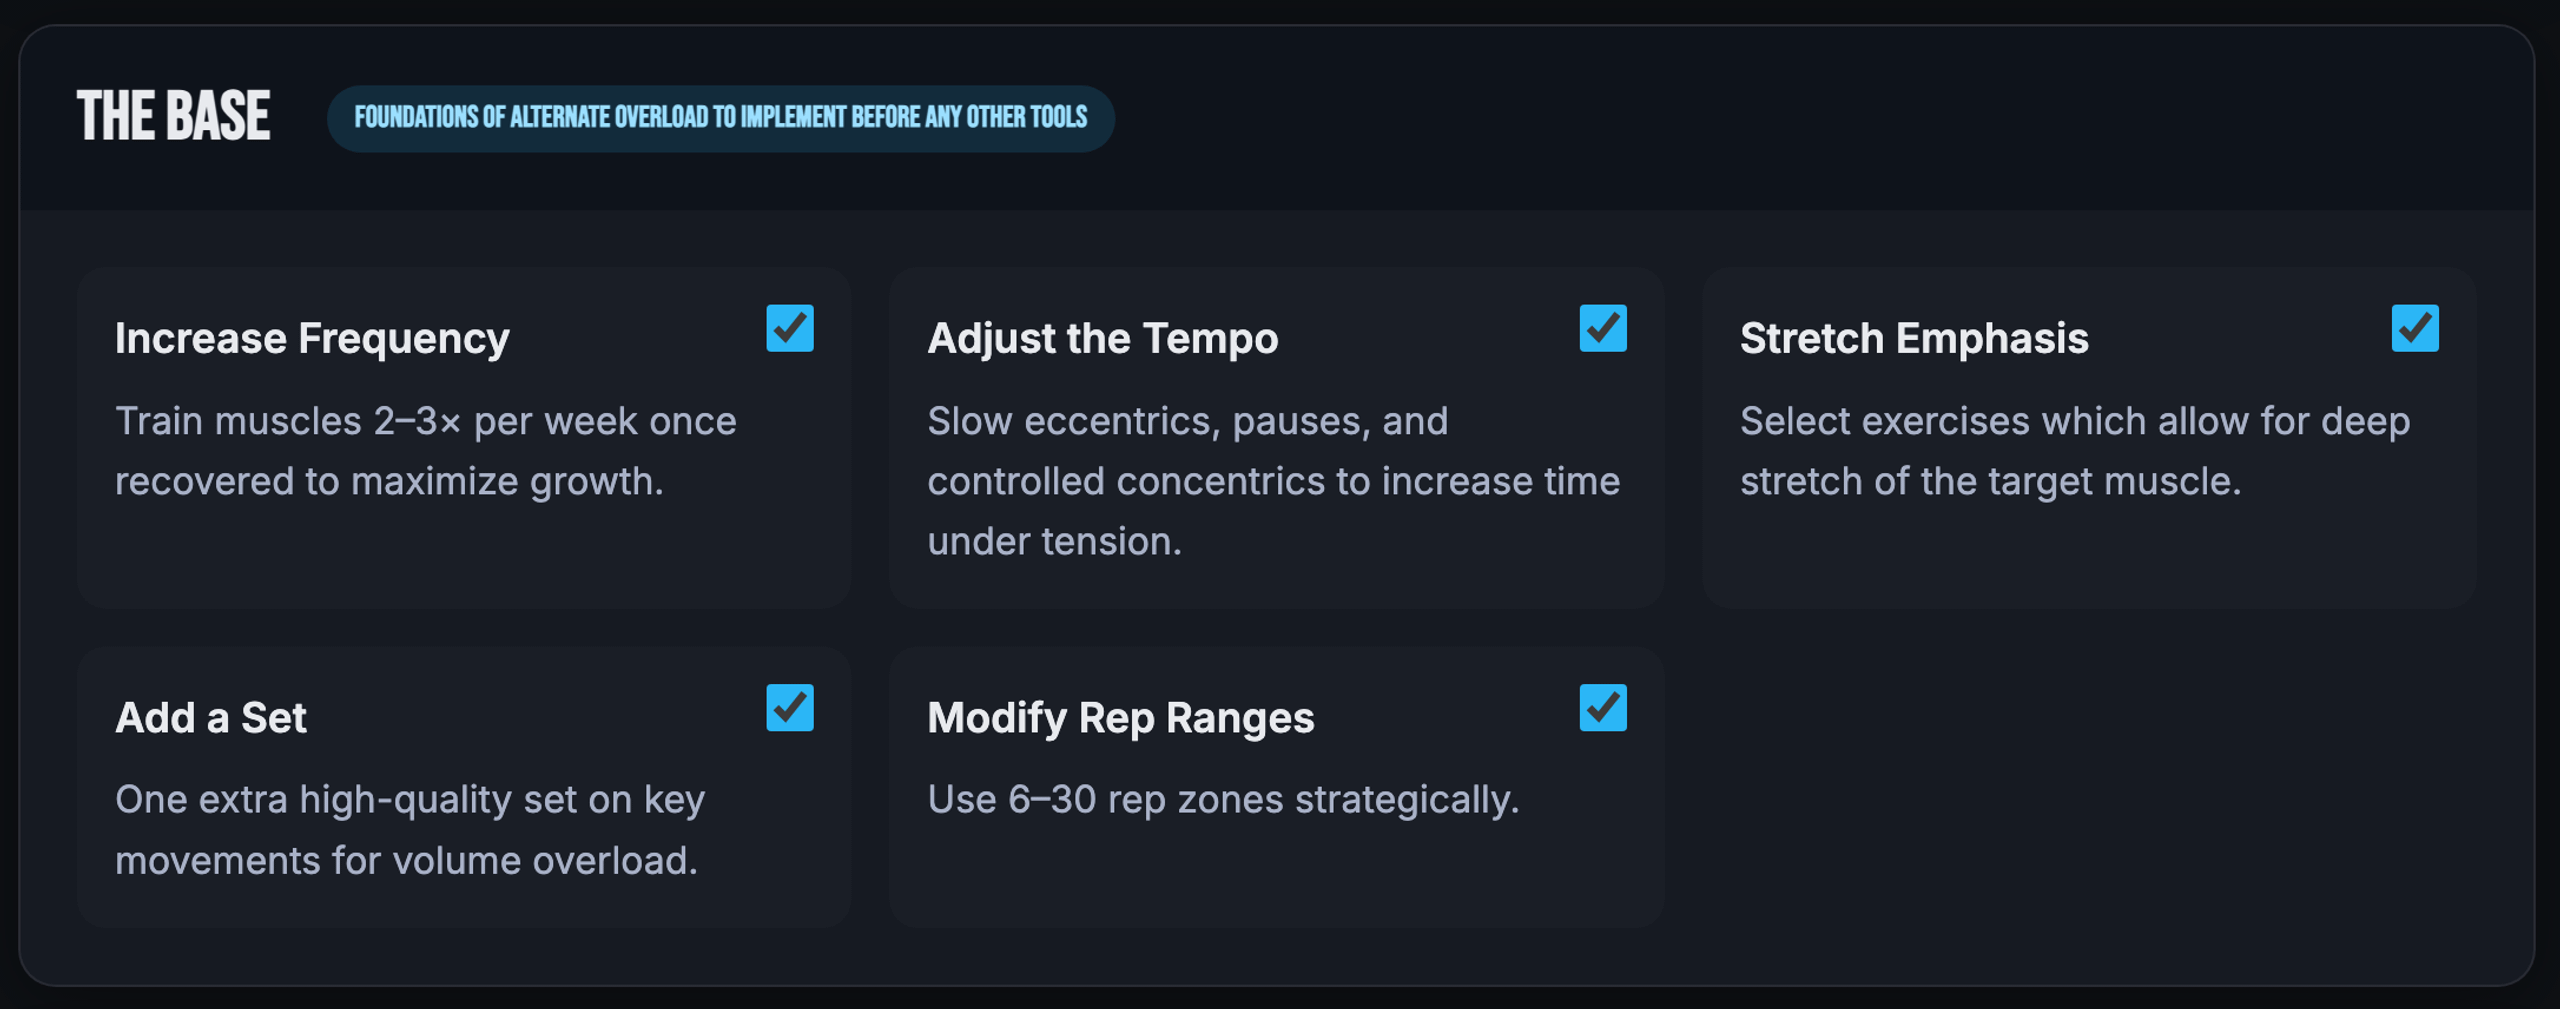The image size is (2560, 1009).
Task: Click the Increase Frequency card title
Action: [312, 338]
